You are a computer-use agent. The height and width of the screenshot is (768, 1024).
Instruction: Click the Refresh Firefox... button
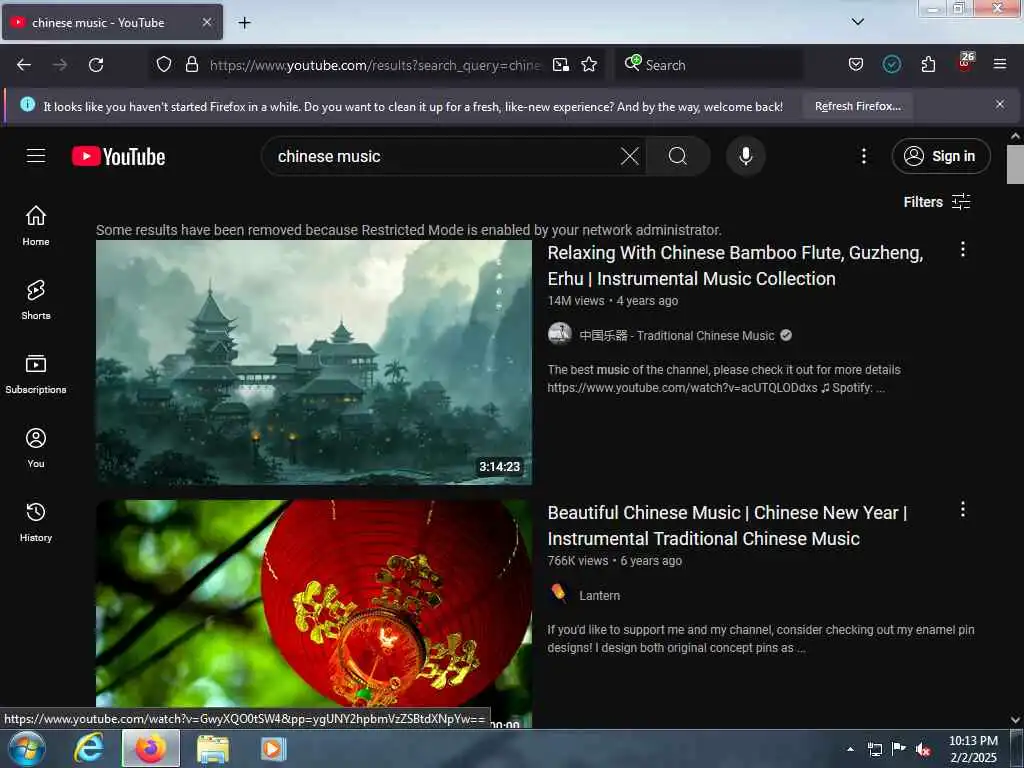pos(857,106)
